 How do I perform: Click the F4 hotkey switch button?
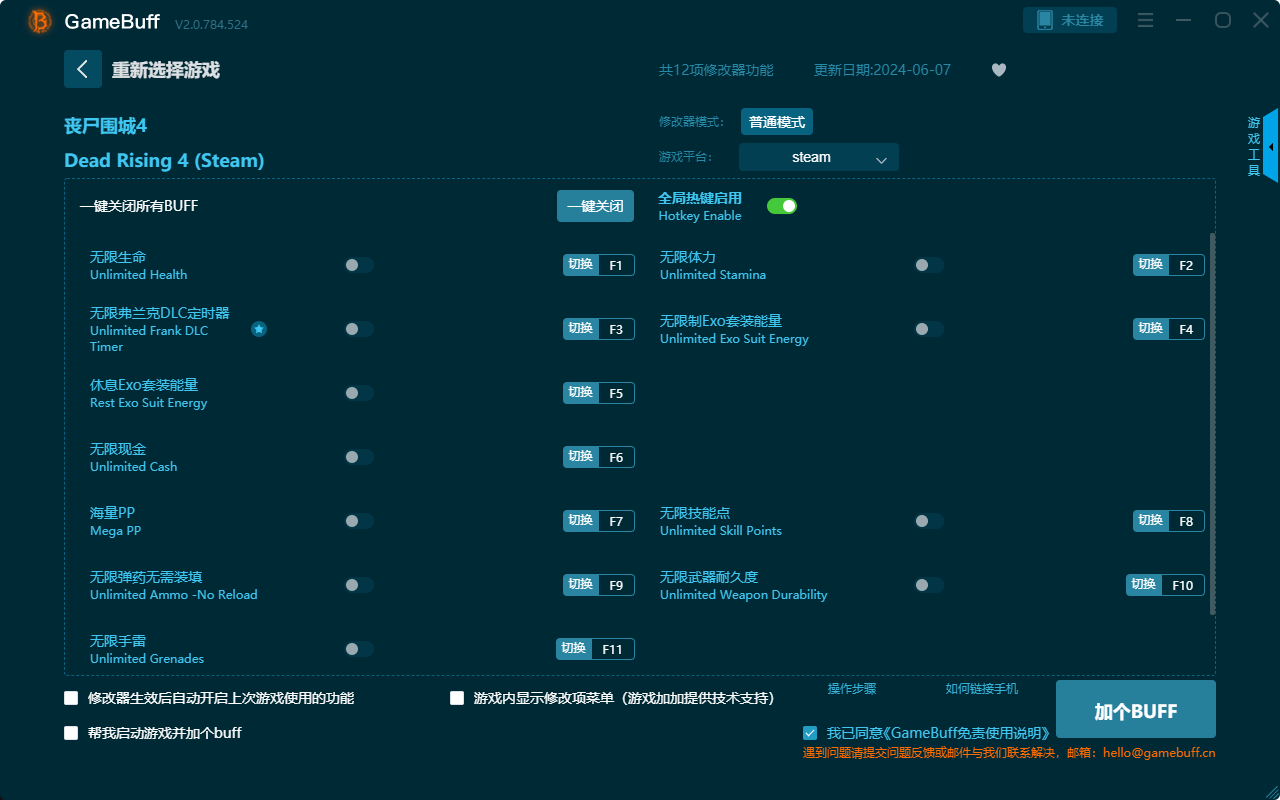click(x=1169, y=329)
